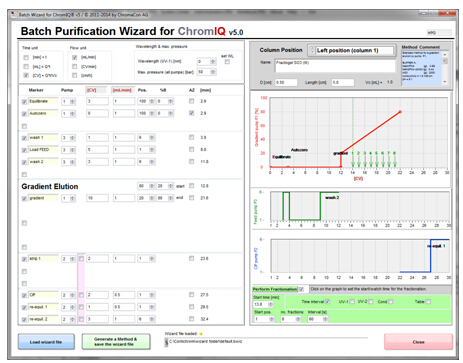Toggle the Equilibrate step checkbox
463x363 pixels.
point(24,101)
